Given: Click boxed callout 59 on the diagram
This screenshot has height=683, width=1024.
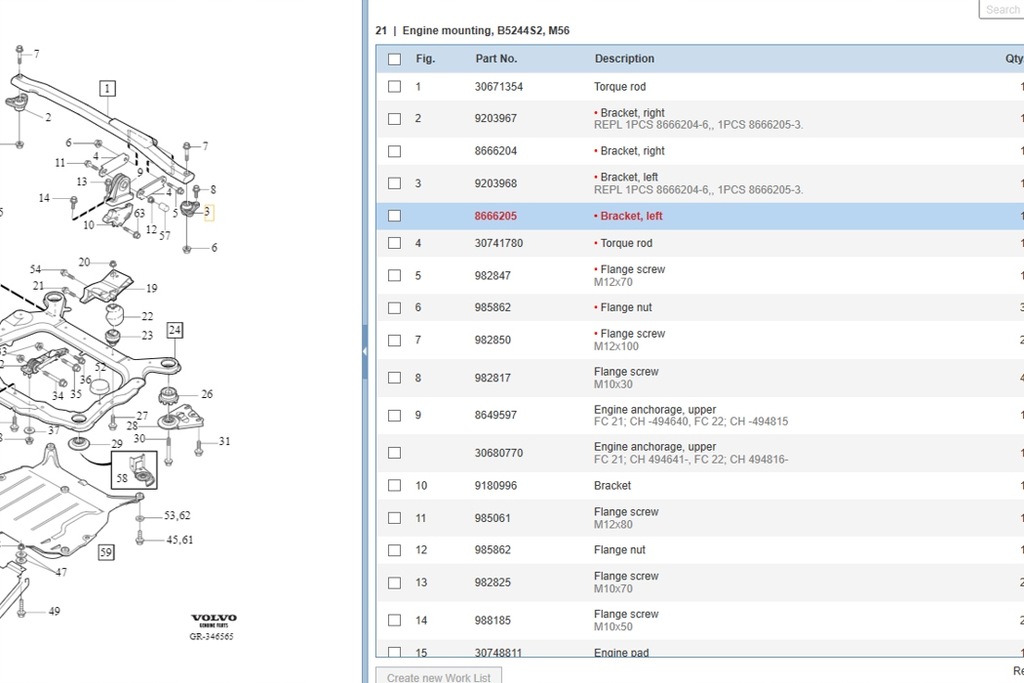Looking at the screenshot, I should 106,552.
